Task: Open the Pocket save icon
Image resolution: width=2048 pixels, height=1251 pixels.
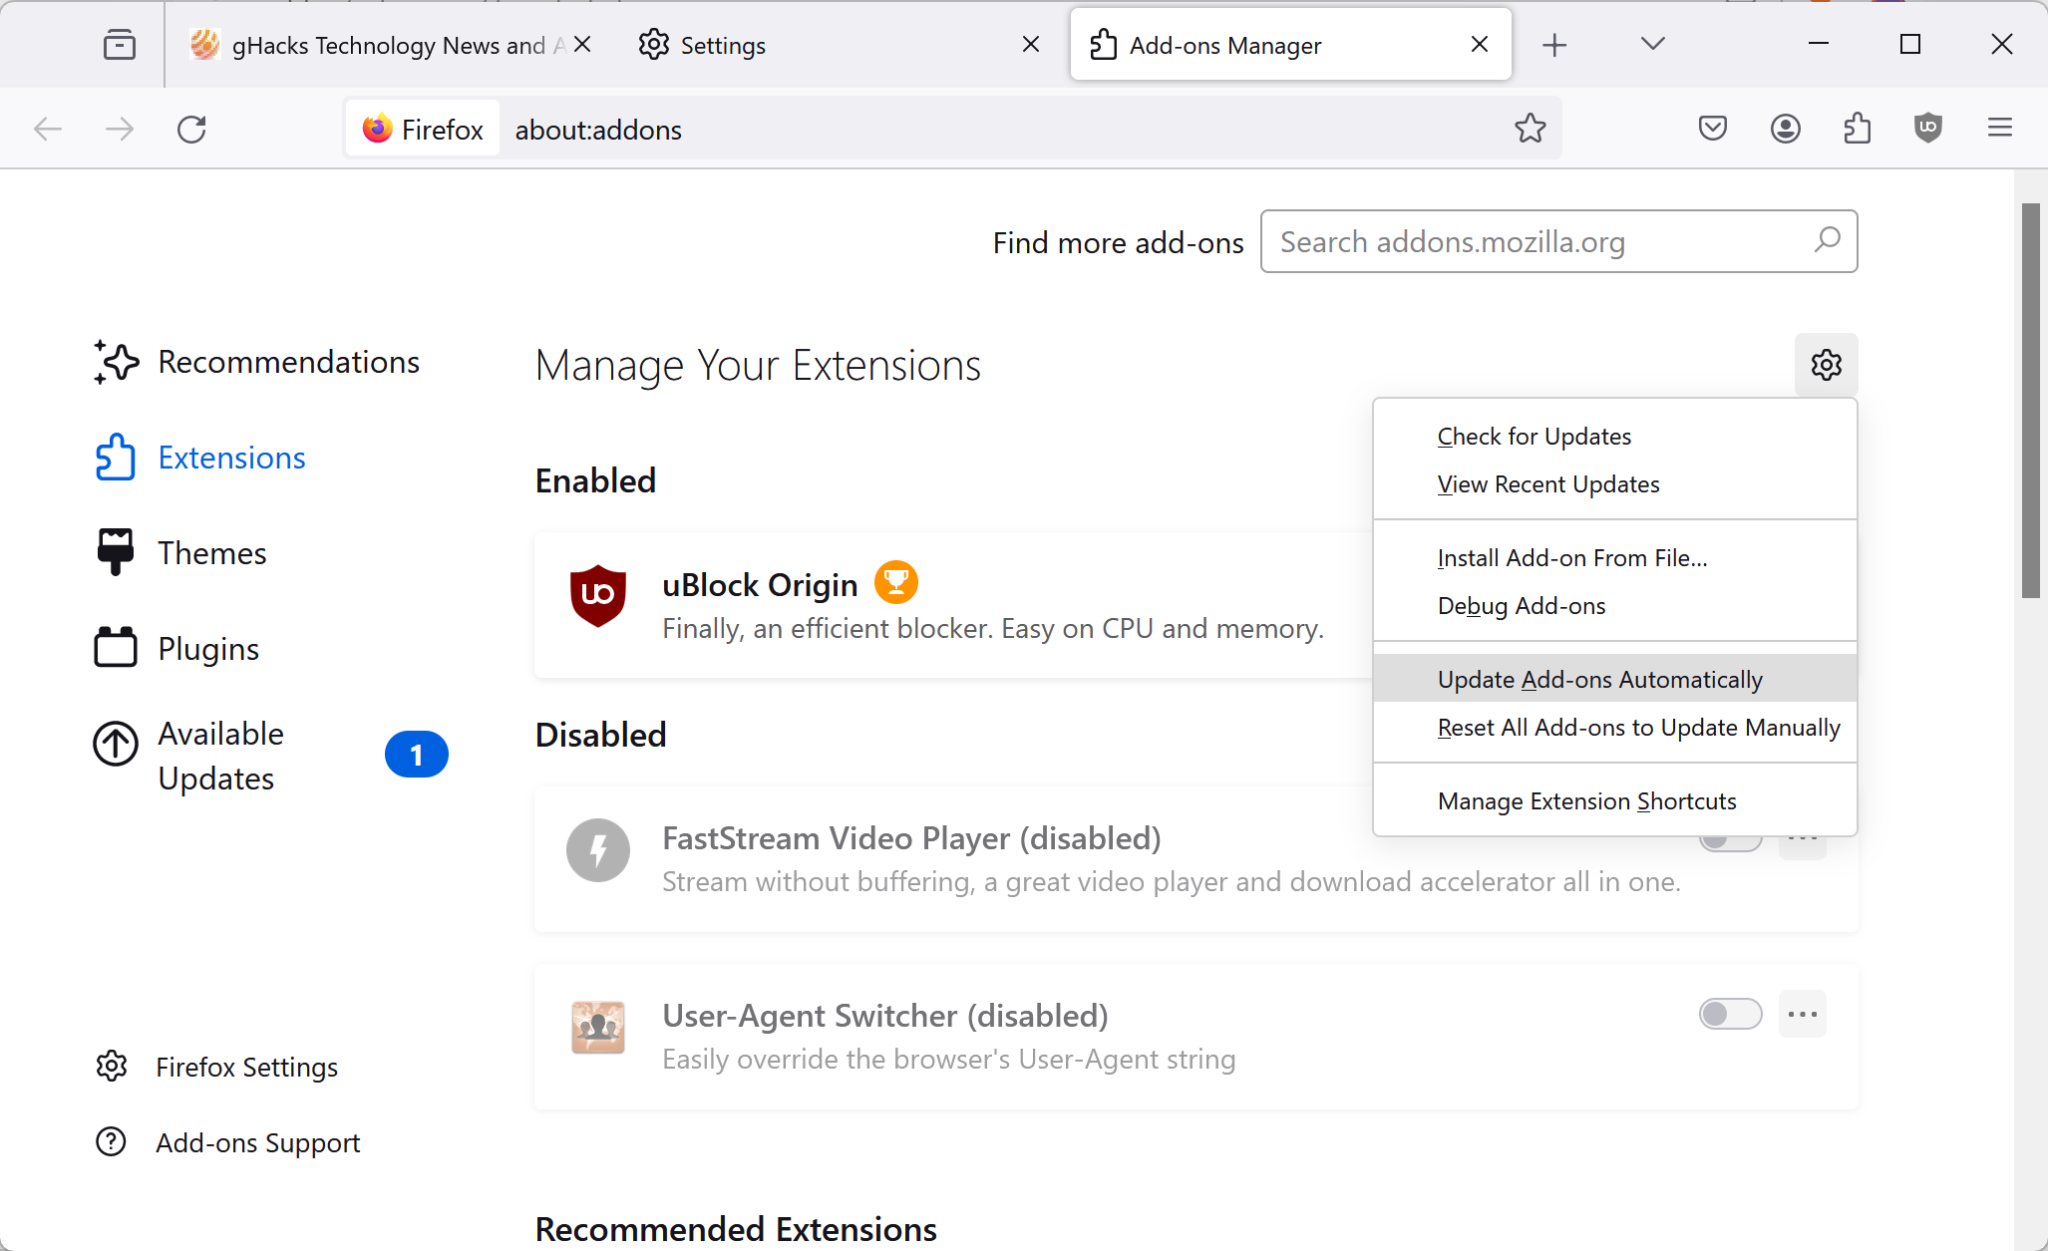Action: tap(1713, 128)
